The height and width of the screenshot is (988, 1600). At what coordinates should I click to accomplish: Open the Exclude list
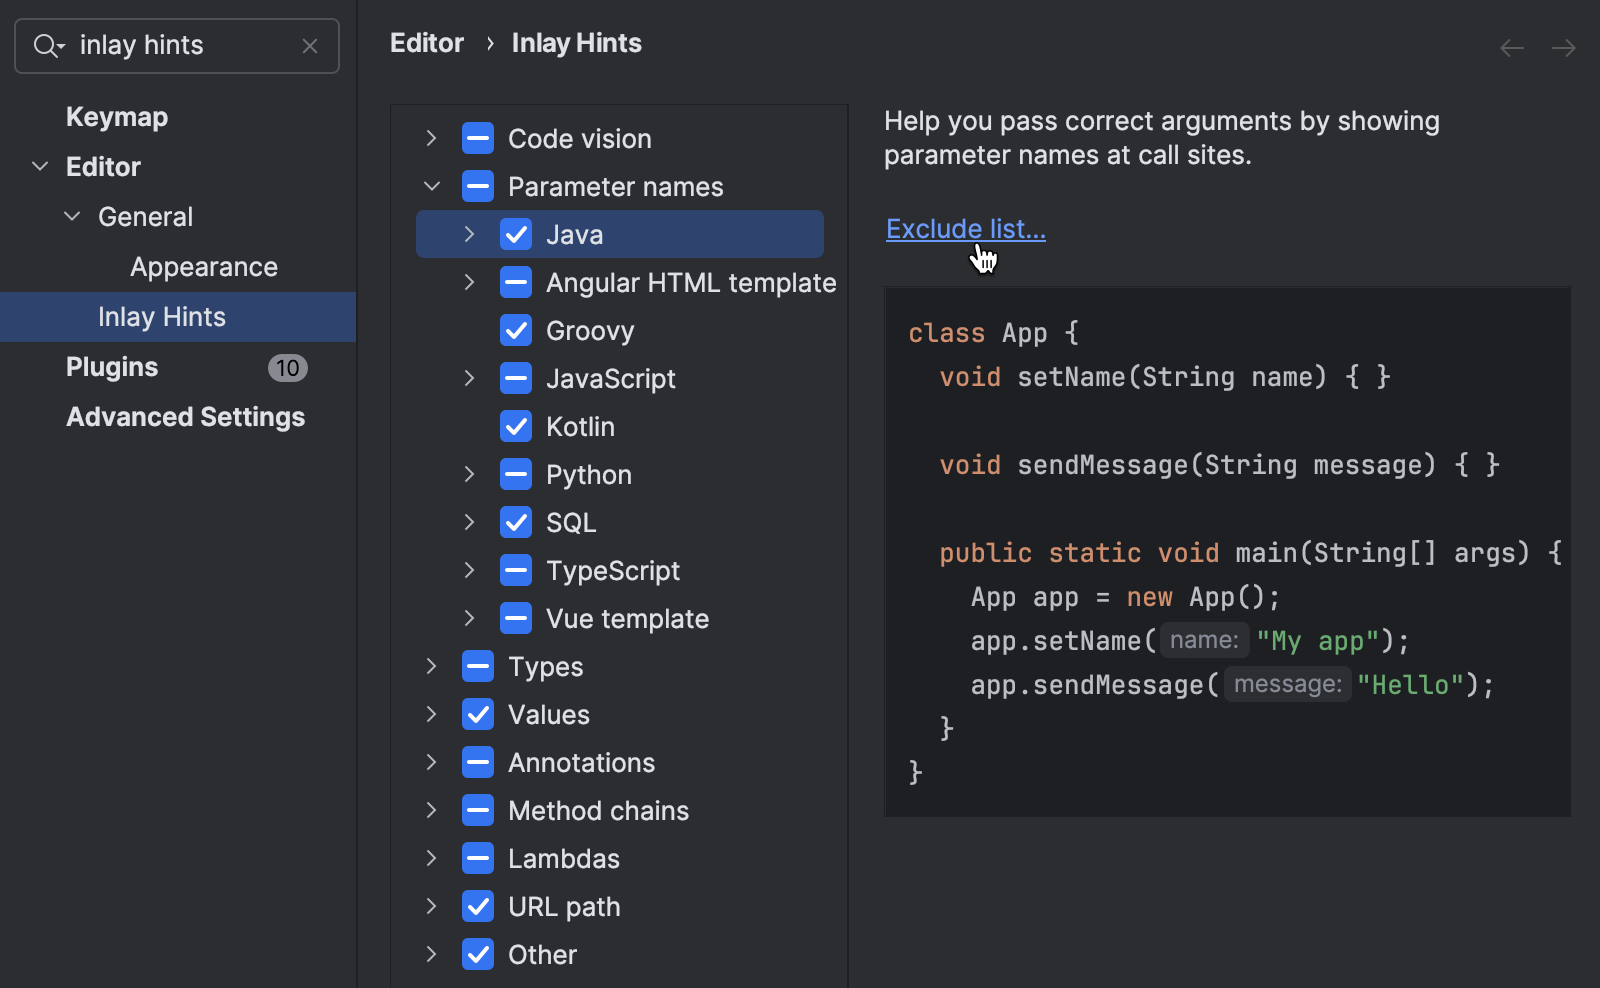[x=963, y=228]
